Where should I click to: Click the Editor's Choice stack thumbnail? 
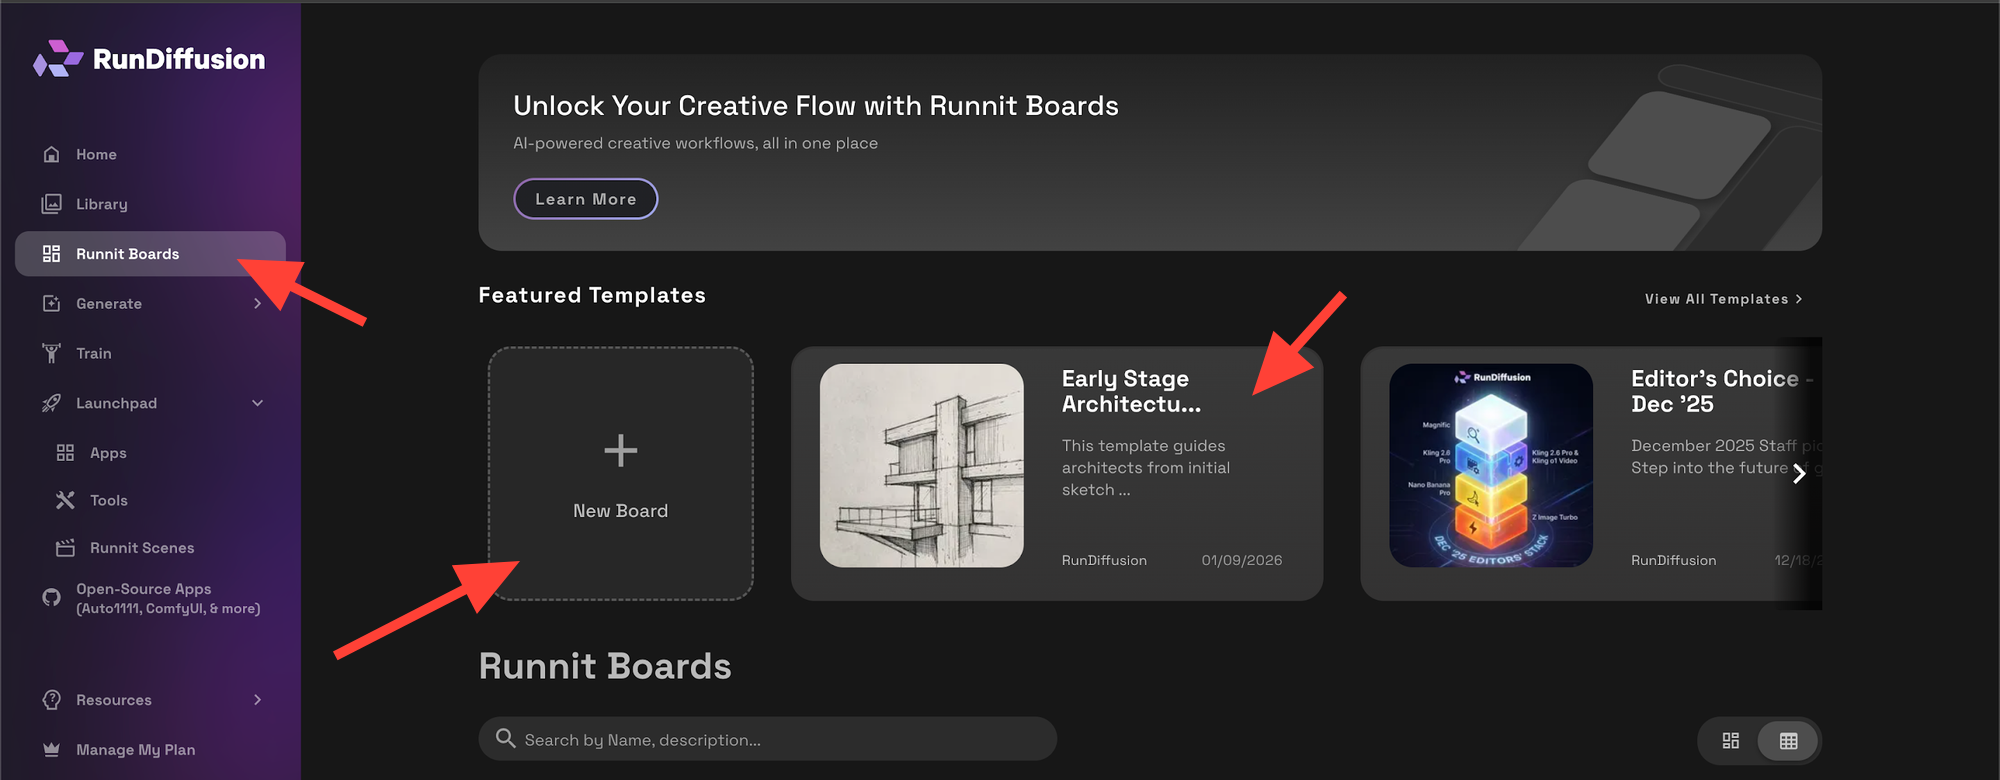(1491, 466)
